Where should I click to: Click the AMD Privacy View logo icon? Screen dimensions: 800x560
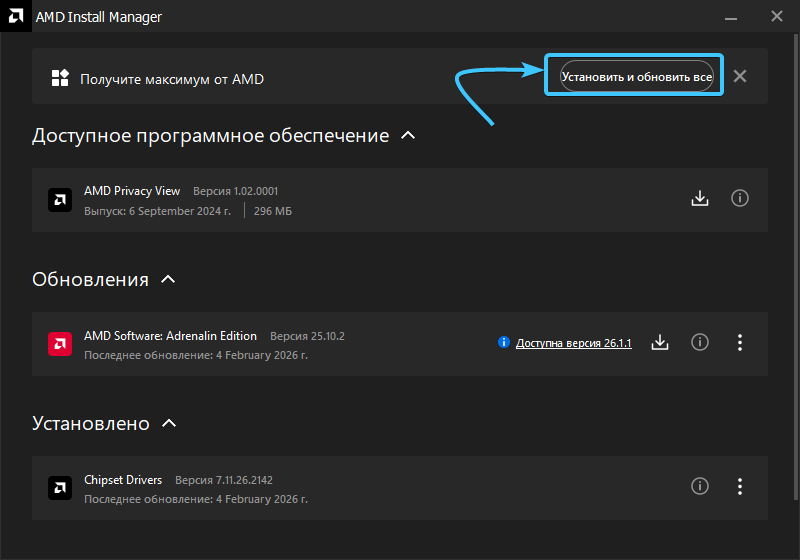pos(60,199)
